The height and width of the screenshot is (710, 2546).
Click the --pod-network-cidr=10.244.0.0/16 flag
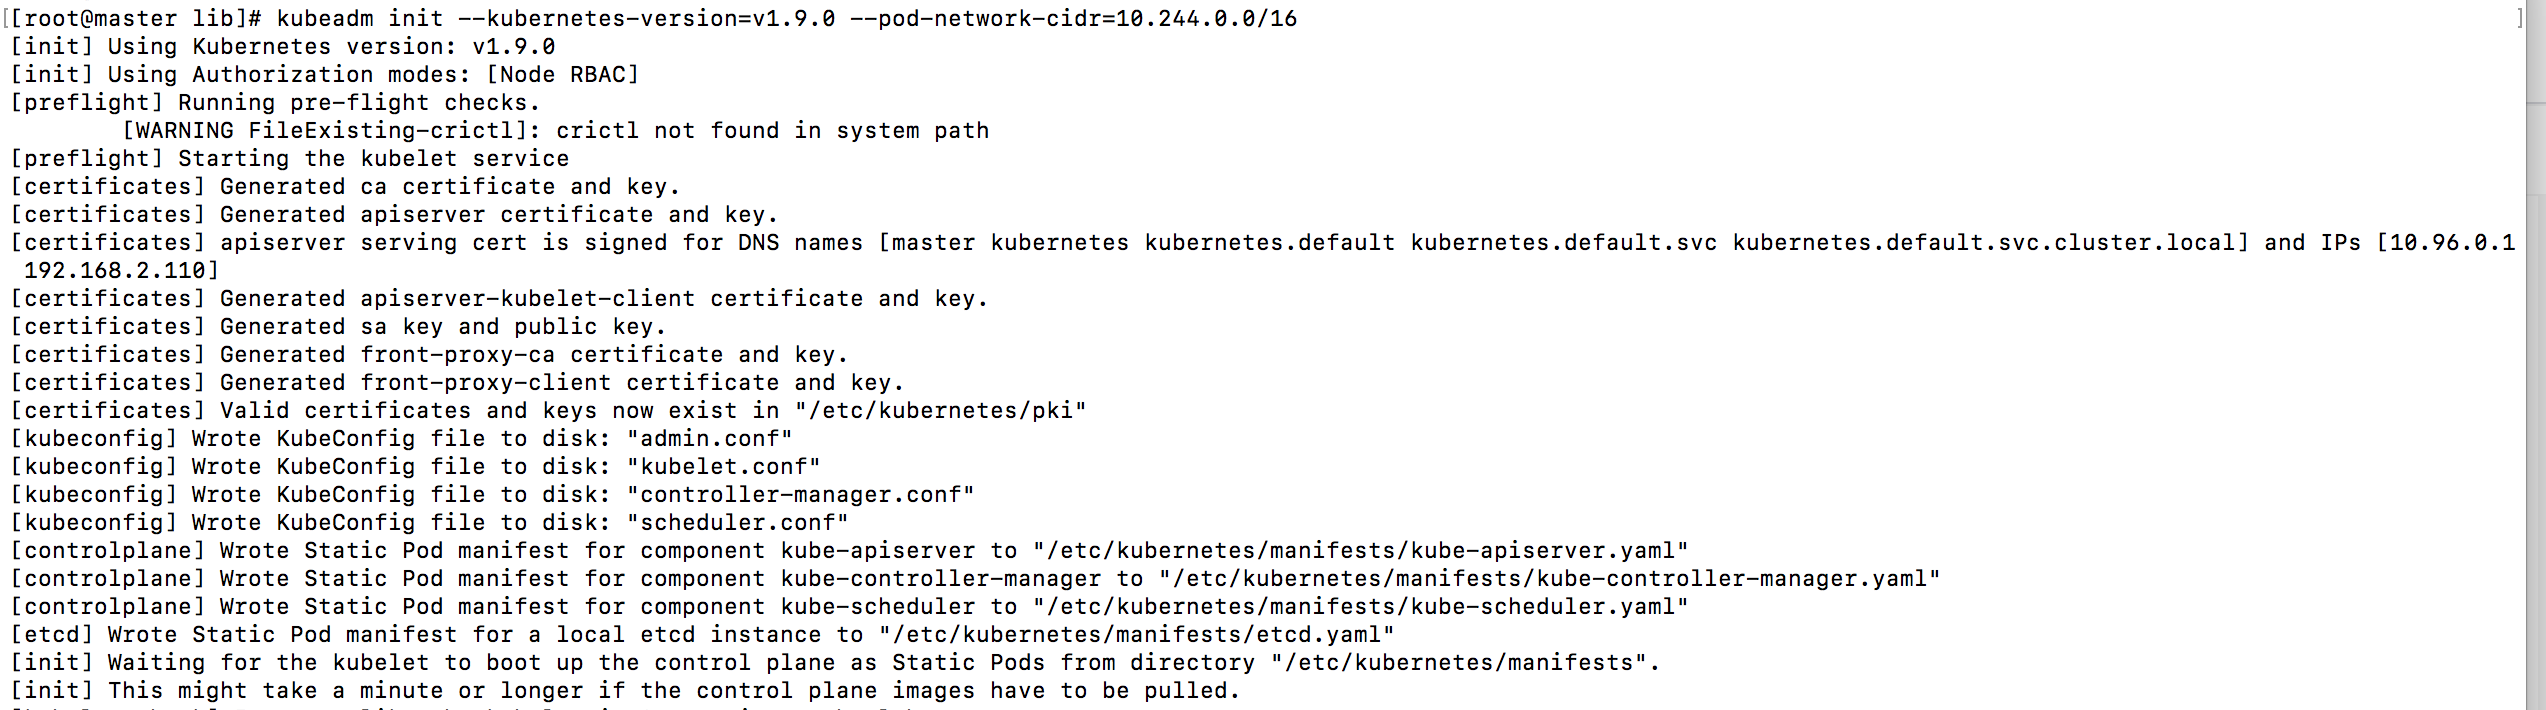coord(1073,18)
